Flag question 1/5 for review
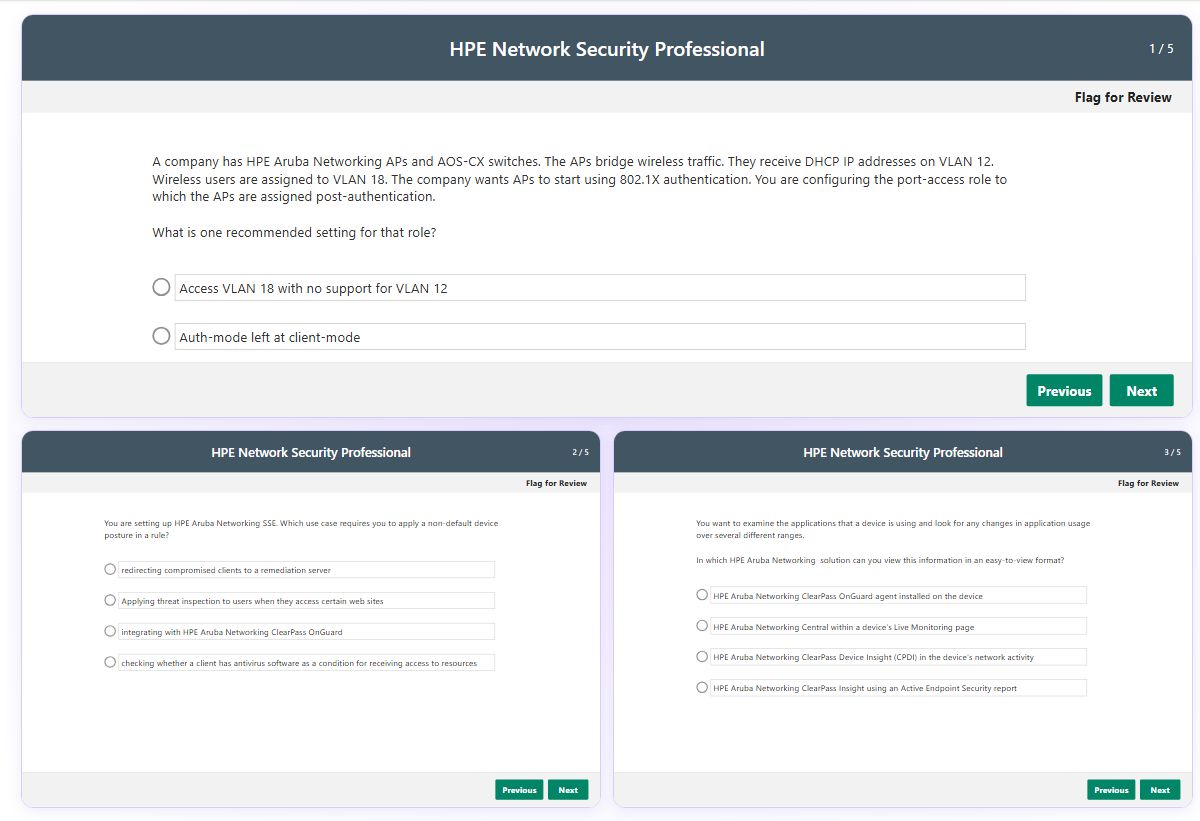1200x821 pixels. pos(1123,98)
